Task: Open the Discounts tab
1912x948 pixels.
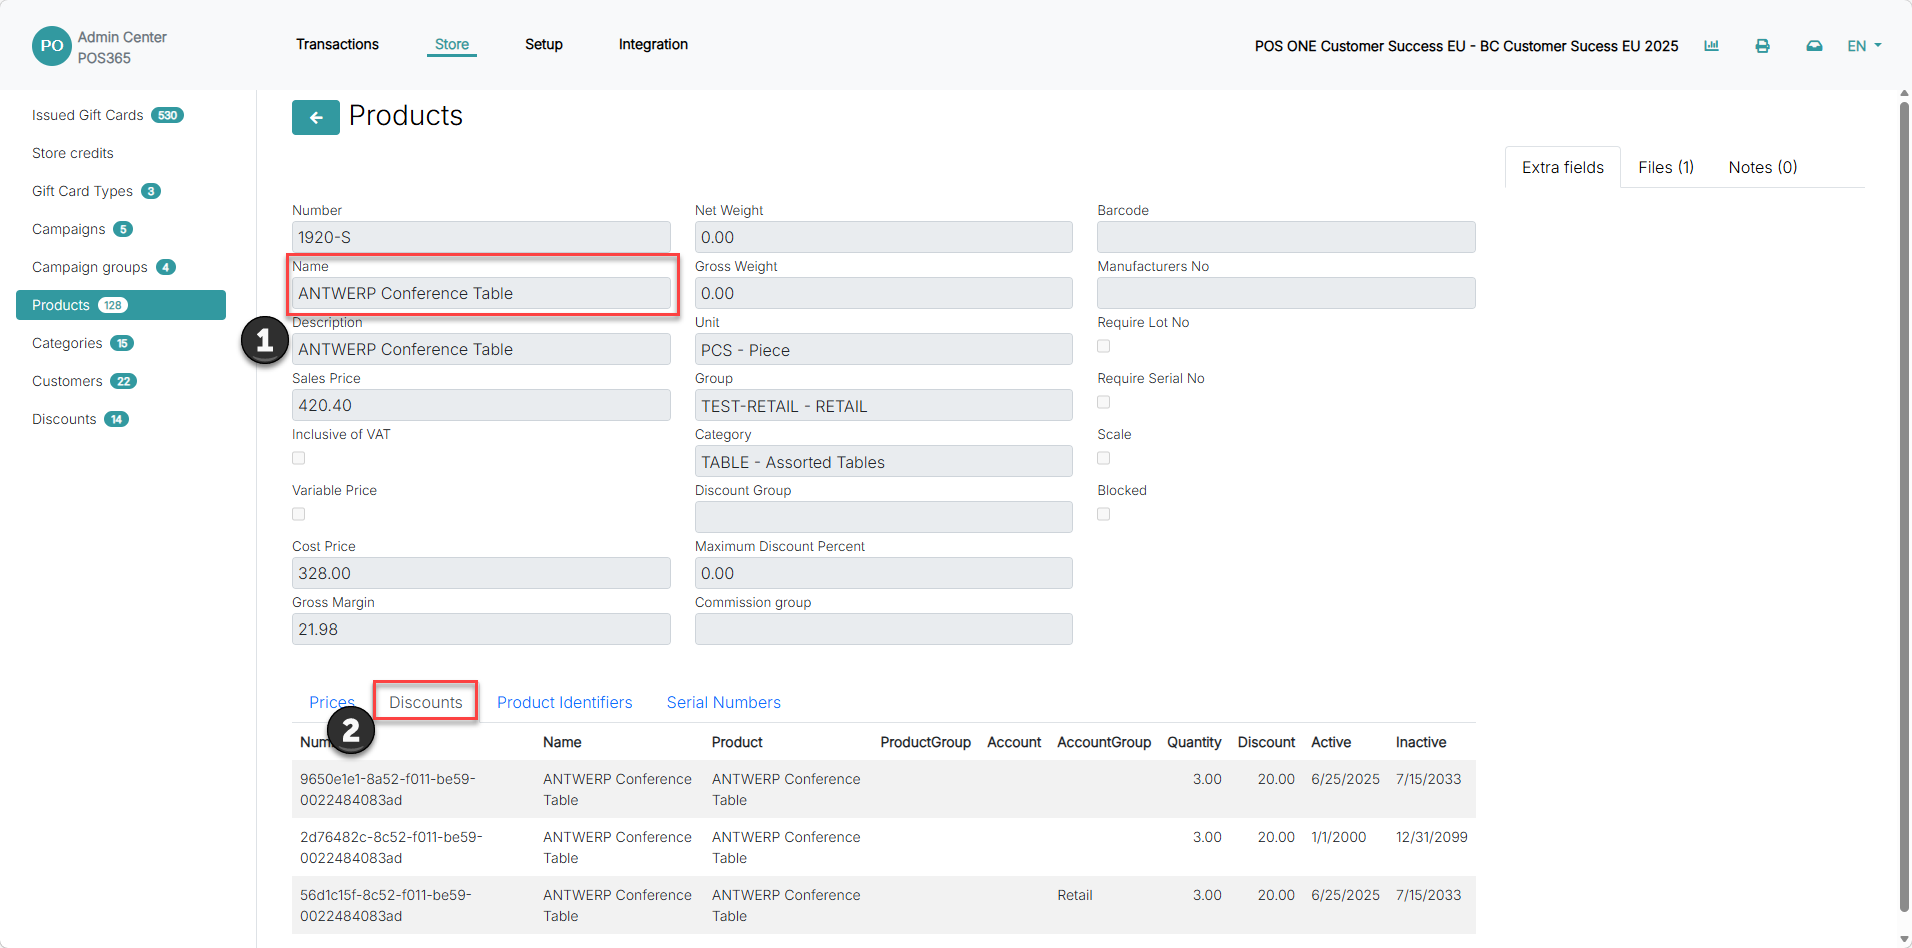Action: [x=426, y=702]
